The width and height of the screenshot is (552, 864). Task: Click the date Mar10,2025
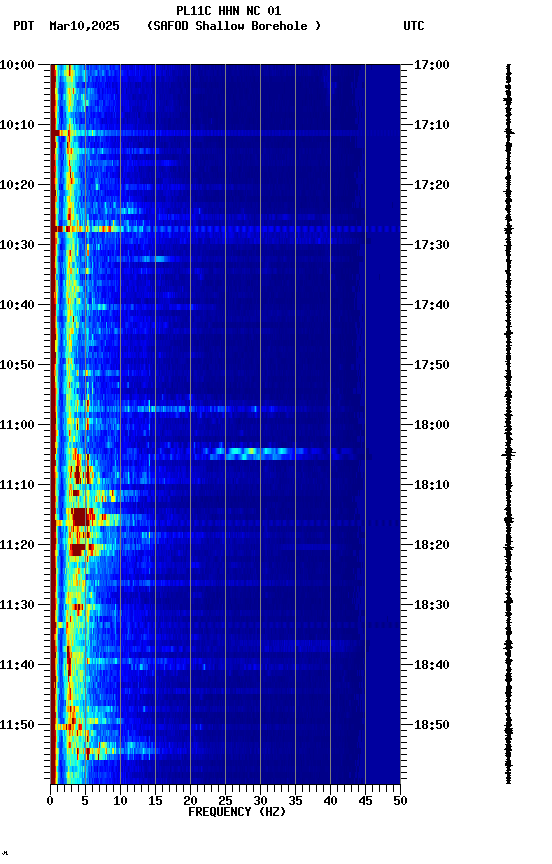click(84, 26)
